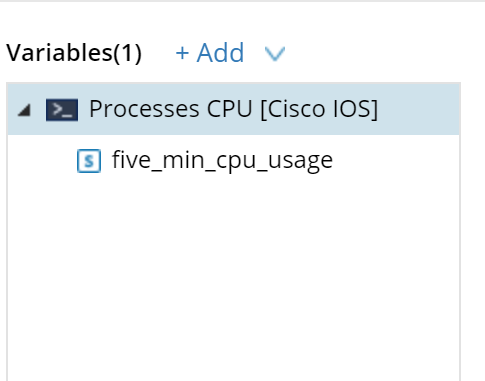This screenshot has width=485, height=381.
Task: Click the terminal icon beside Processes CPU
Action: click(62, 110)
